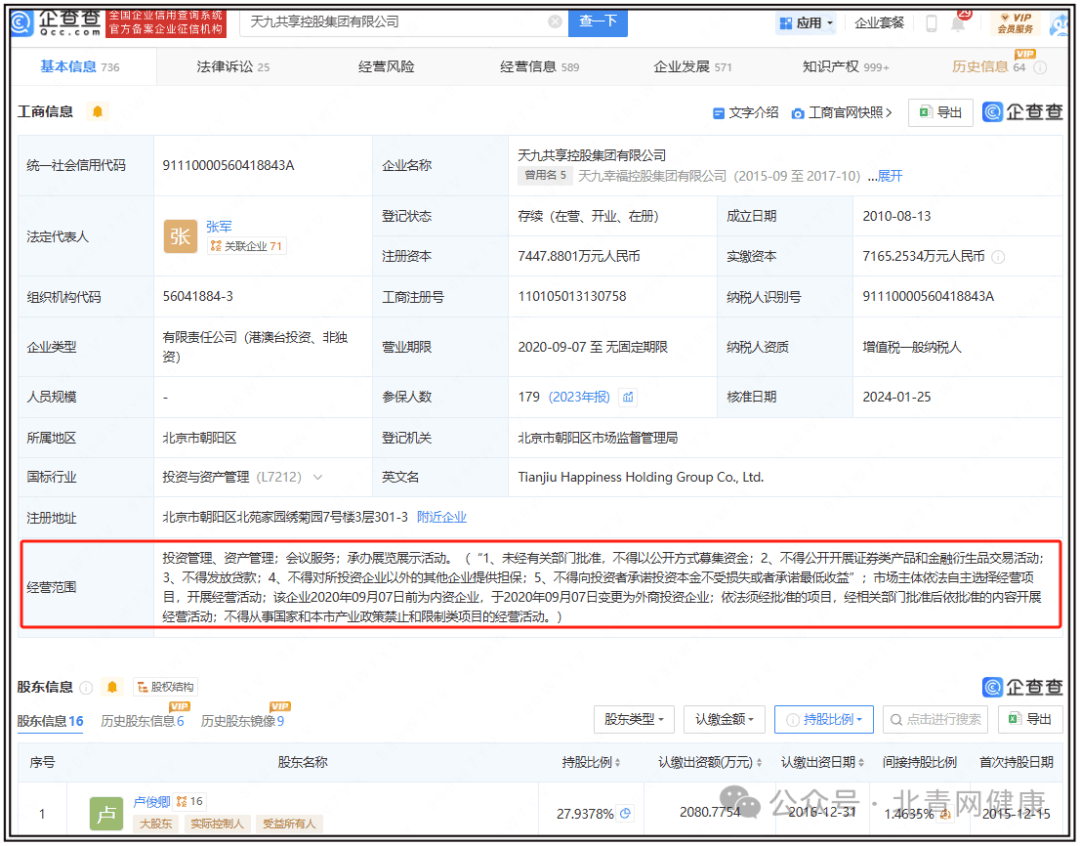Click the icon beside 27.9378% shareholding
The width and height of the screenshot is (1080, 846).
[625, 814]
